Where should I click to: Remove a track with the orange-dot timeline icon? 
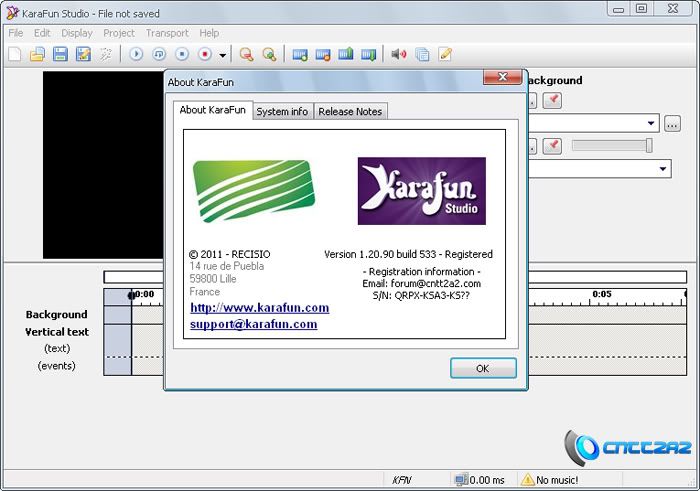tap(323, 55)
